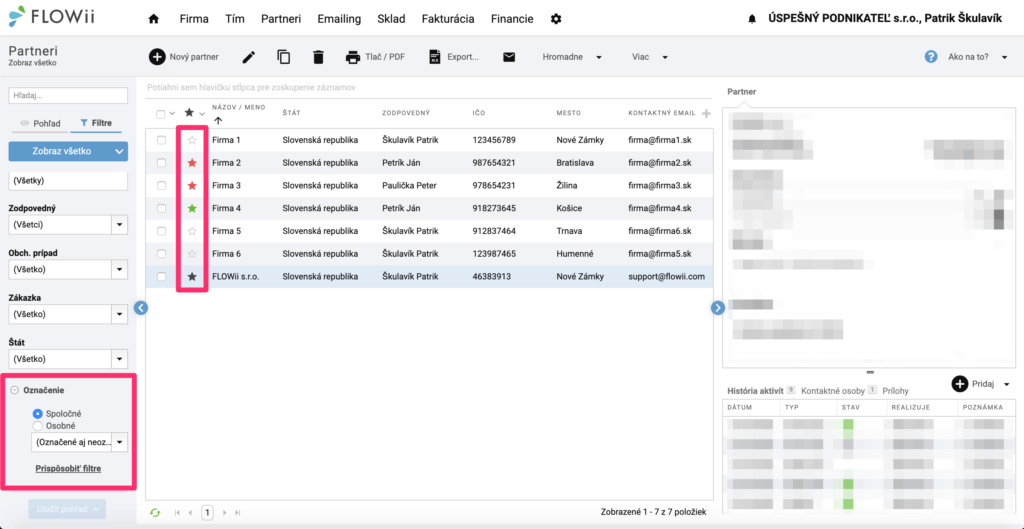Click the Hľadaj search field
1024x529 pixels.
(68, 95)
